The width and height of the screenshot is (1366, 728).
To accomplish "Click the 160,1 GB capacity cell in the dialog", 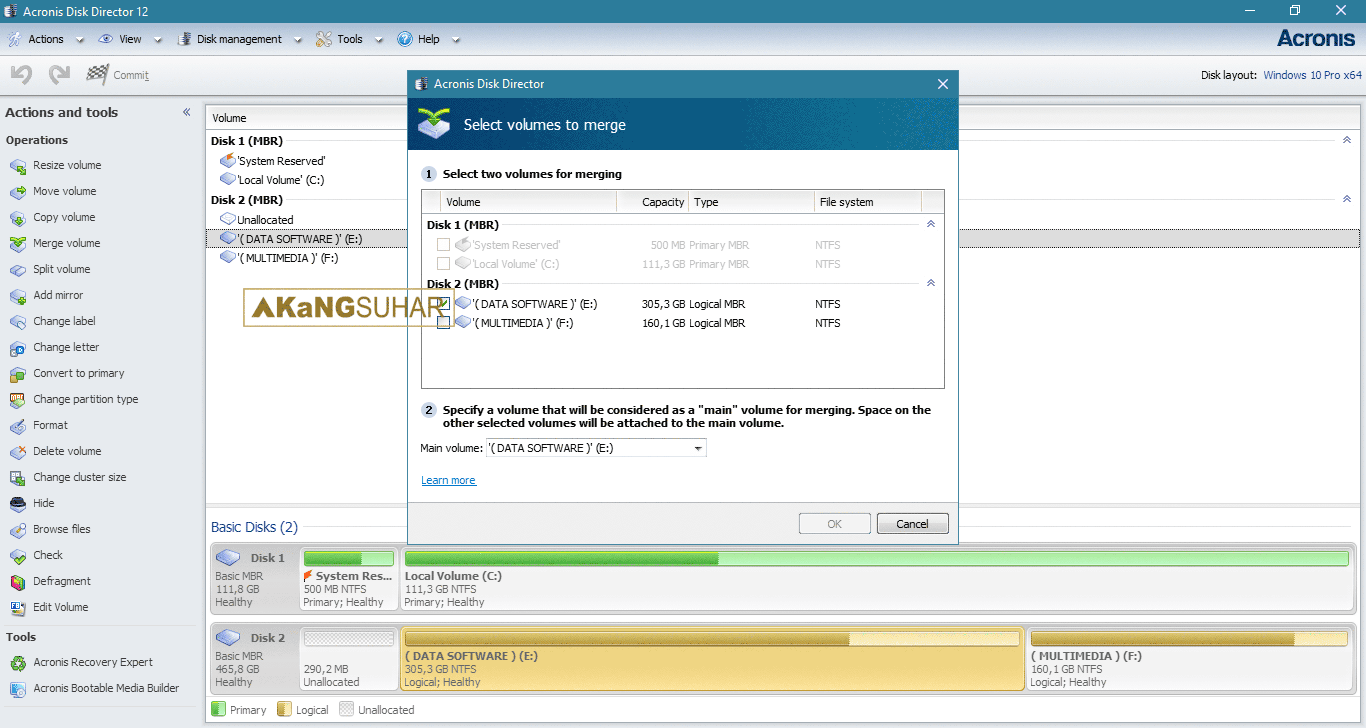I will click(663, 323).
